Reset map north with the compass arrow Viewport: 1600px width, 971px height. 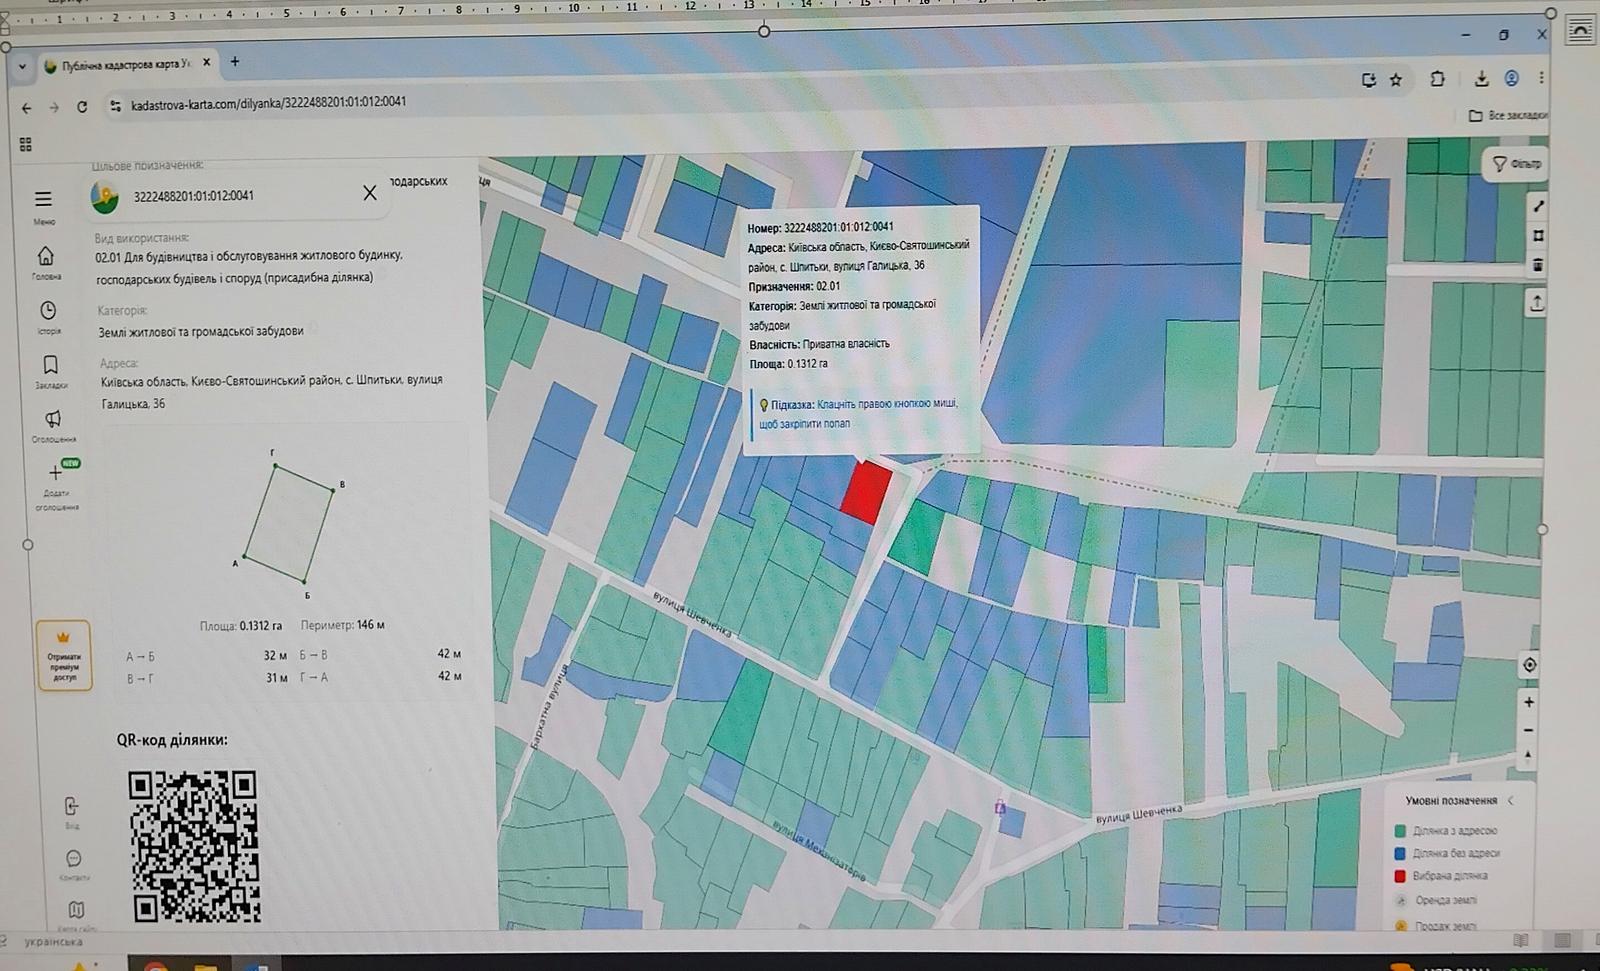[1527, 756]
